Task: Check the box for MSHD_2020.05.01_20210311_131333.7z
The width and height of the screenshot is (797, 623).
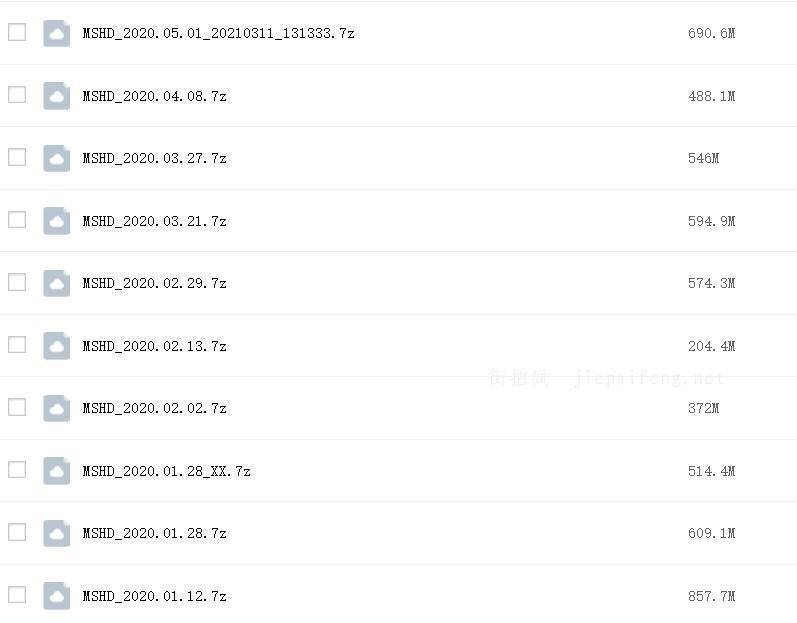Action: point(17,32)
